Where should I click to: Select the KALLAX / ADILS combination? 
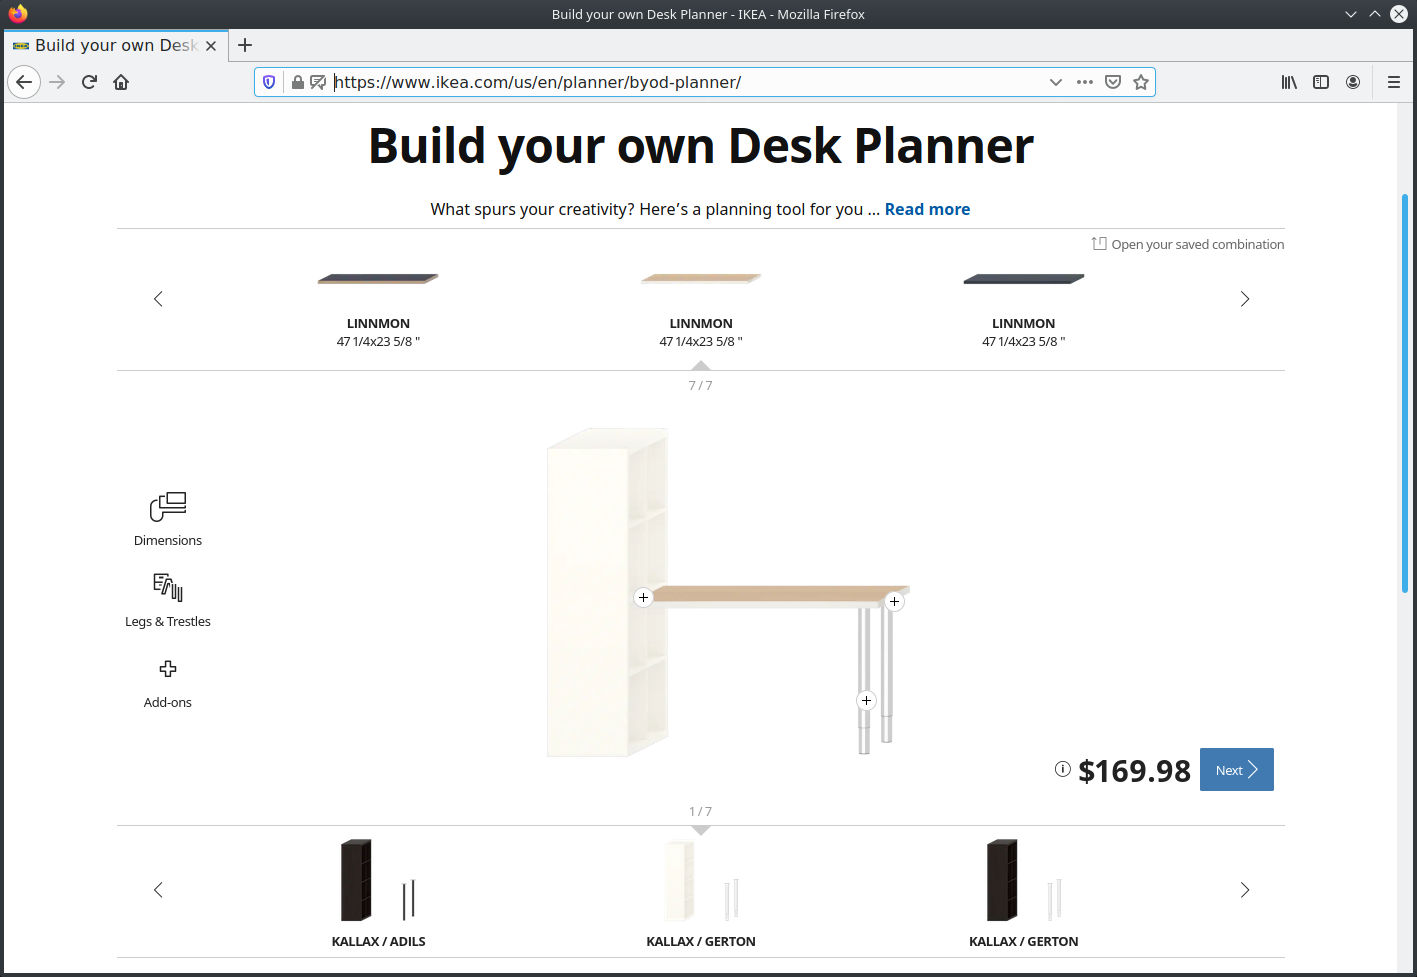click(x=378, y=893)
